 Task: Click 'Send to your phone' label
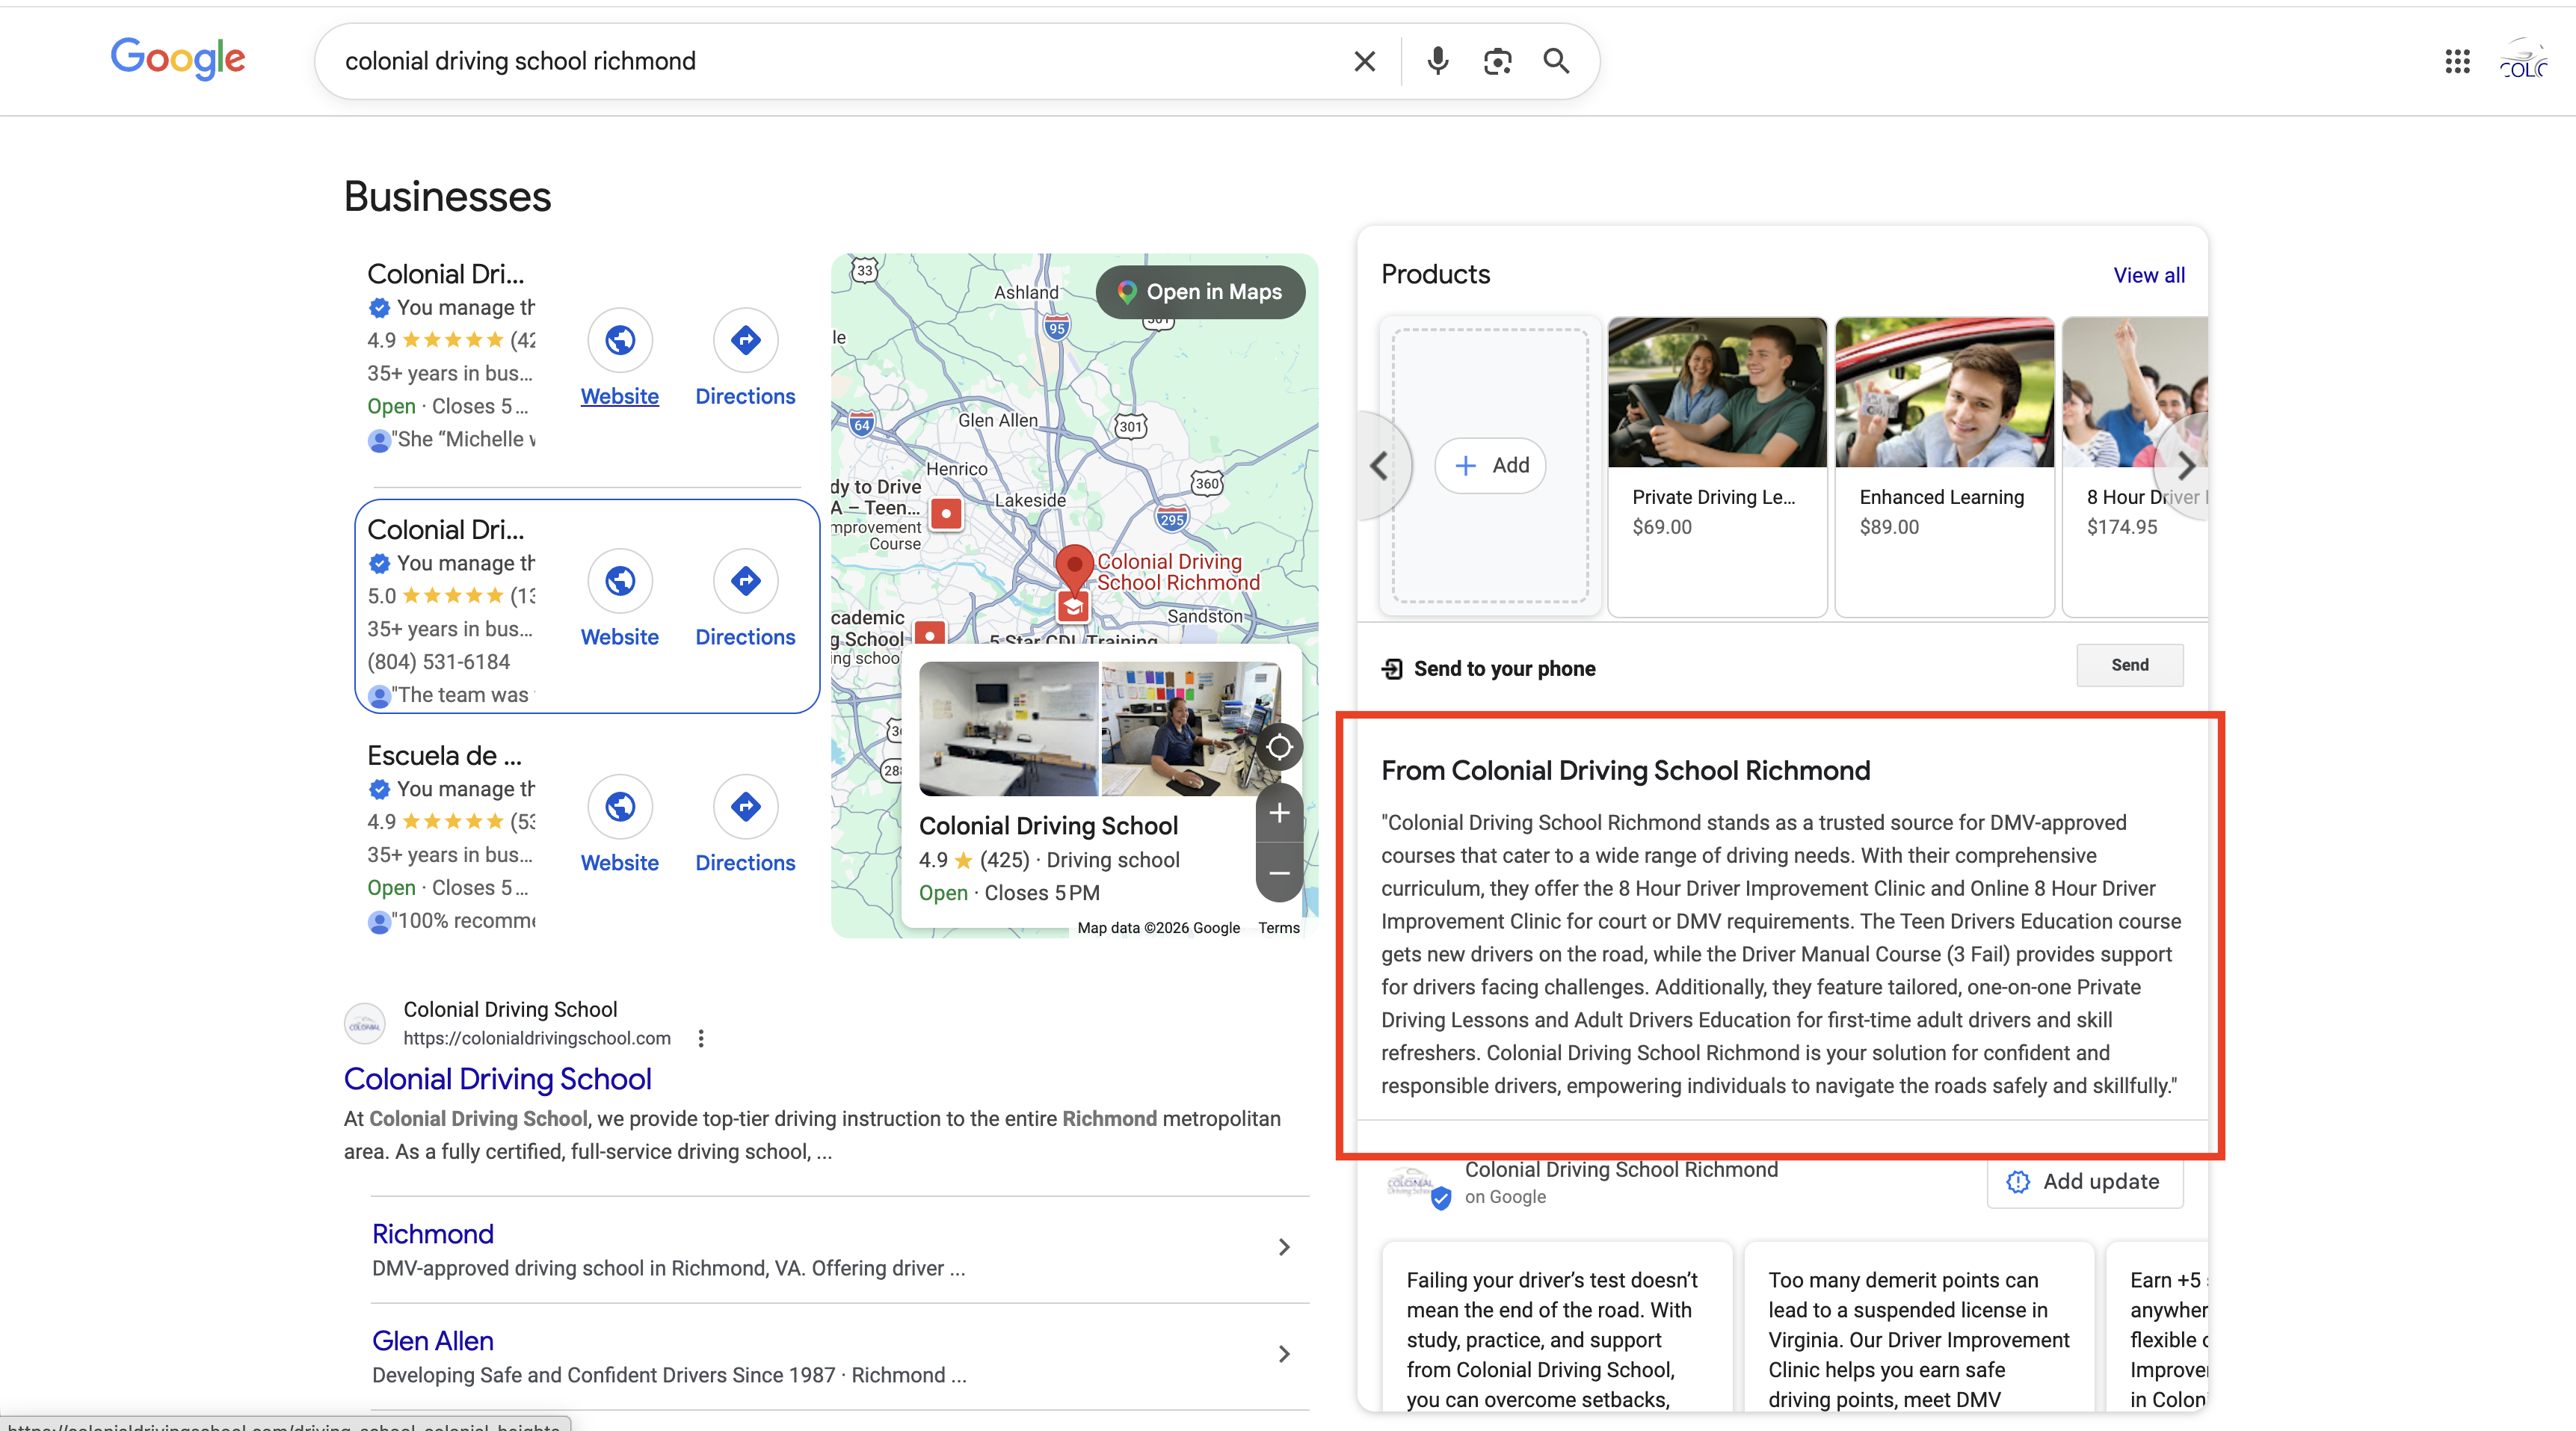(x=1504, y=669)
